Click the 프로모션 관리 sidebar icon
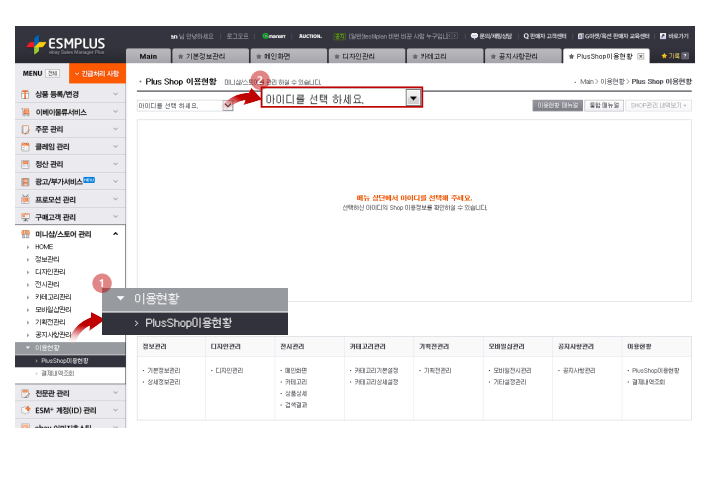 [x=26, y=199]
